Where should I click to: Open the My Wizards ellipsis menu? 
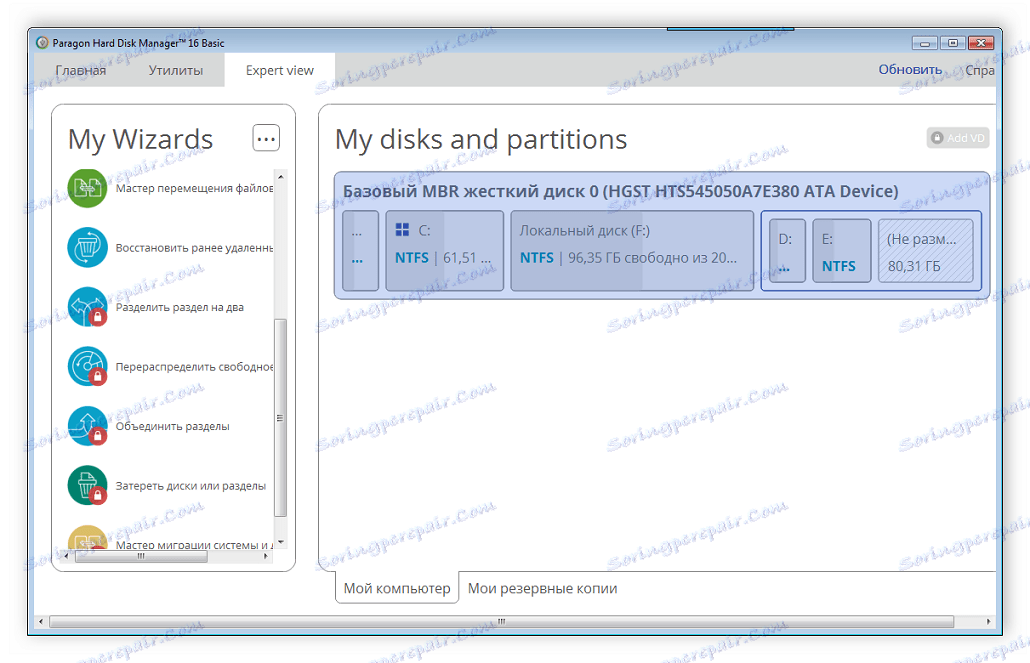265,137
